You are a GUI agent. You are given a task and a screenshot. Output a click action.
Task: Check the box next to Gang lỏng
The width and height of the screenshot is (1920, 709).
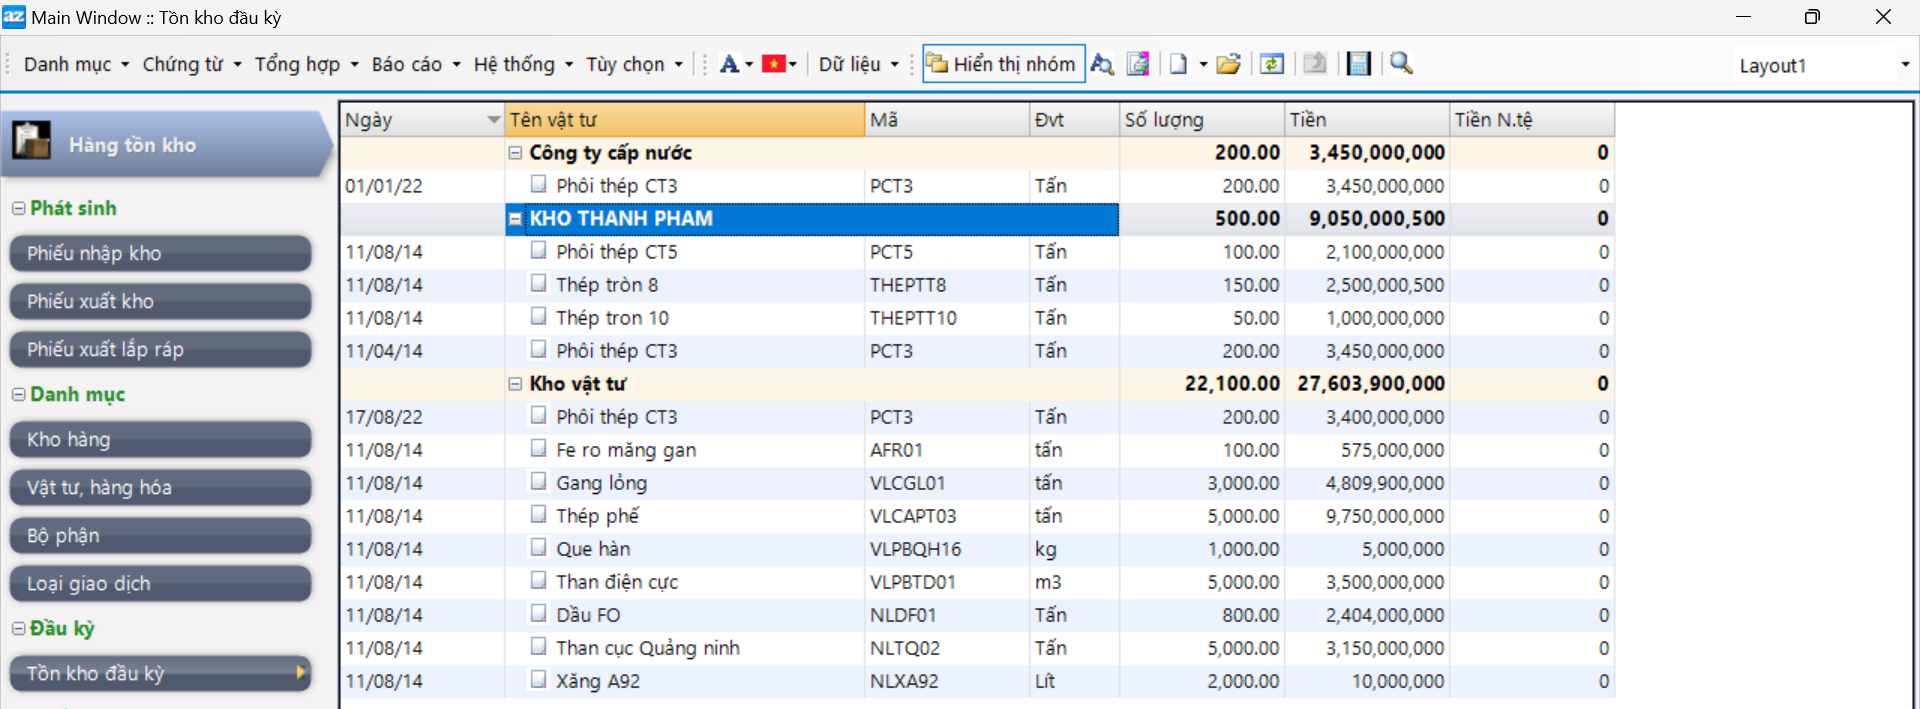pos(539,482)
